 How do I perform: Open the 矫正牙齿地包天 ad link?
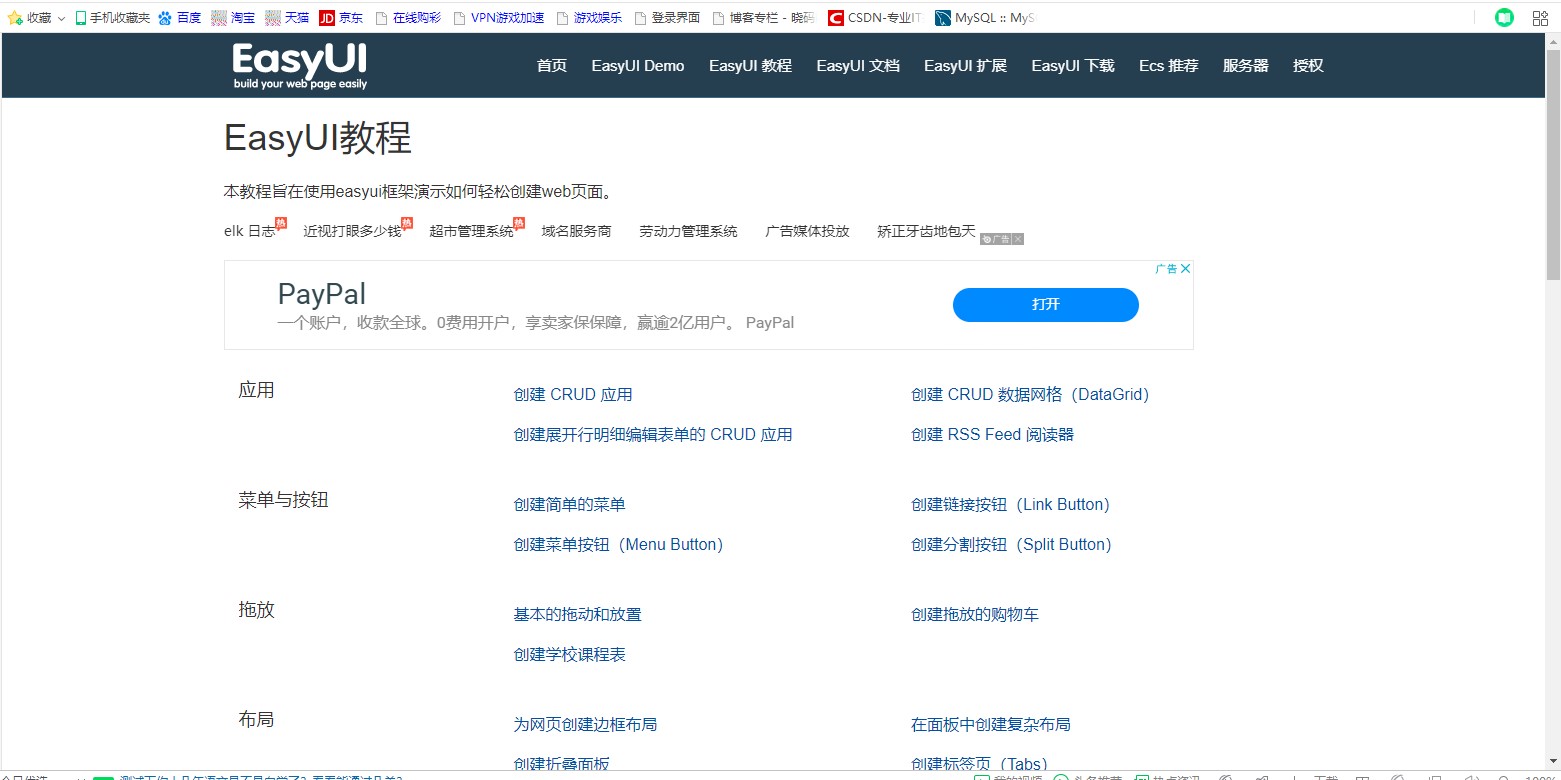[926, 231]
